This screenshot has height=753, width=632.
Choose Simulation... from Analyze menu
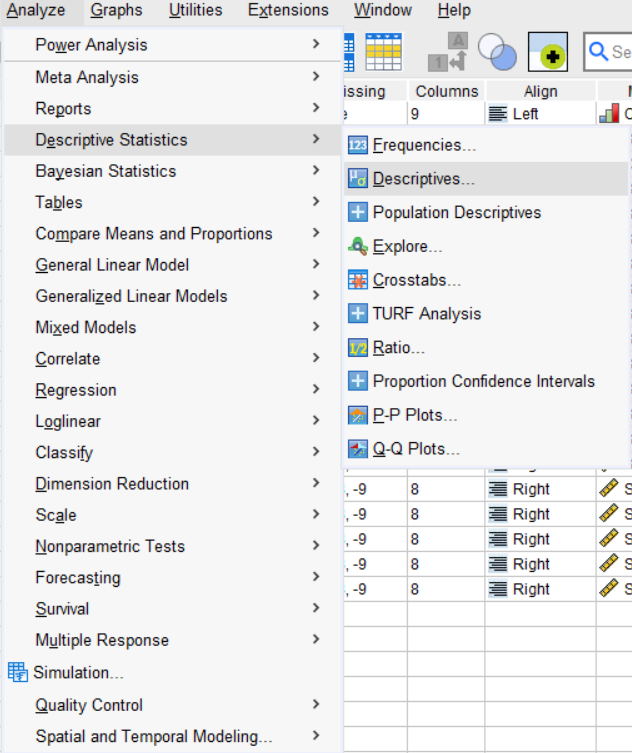pos(172,672)
